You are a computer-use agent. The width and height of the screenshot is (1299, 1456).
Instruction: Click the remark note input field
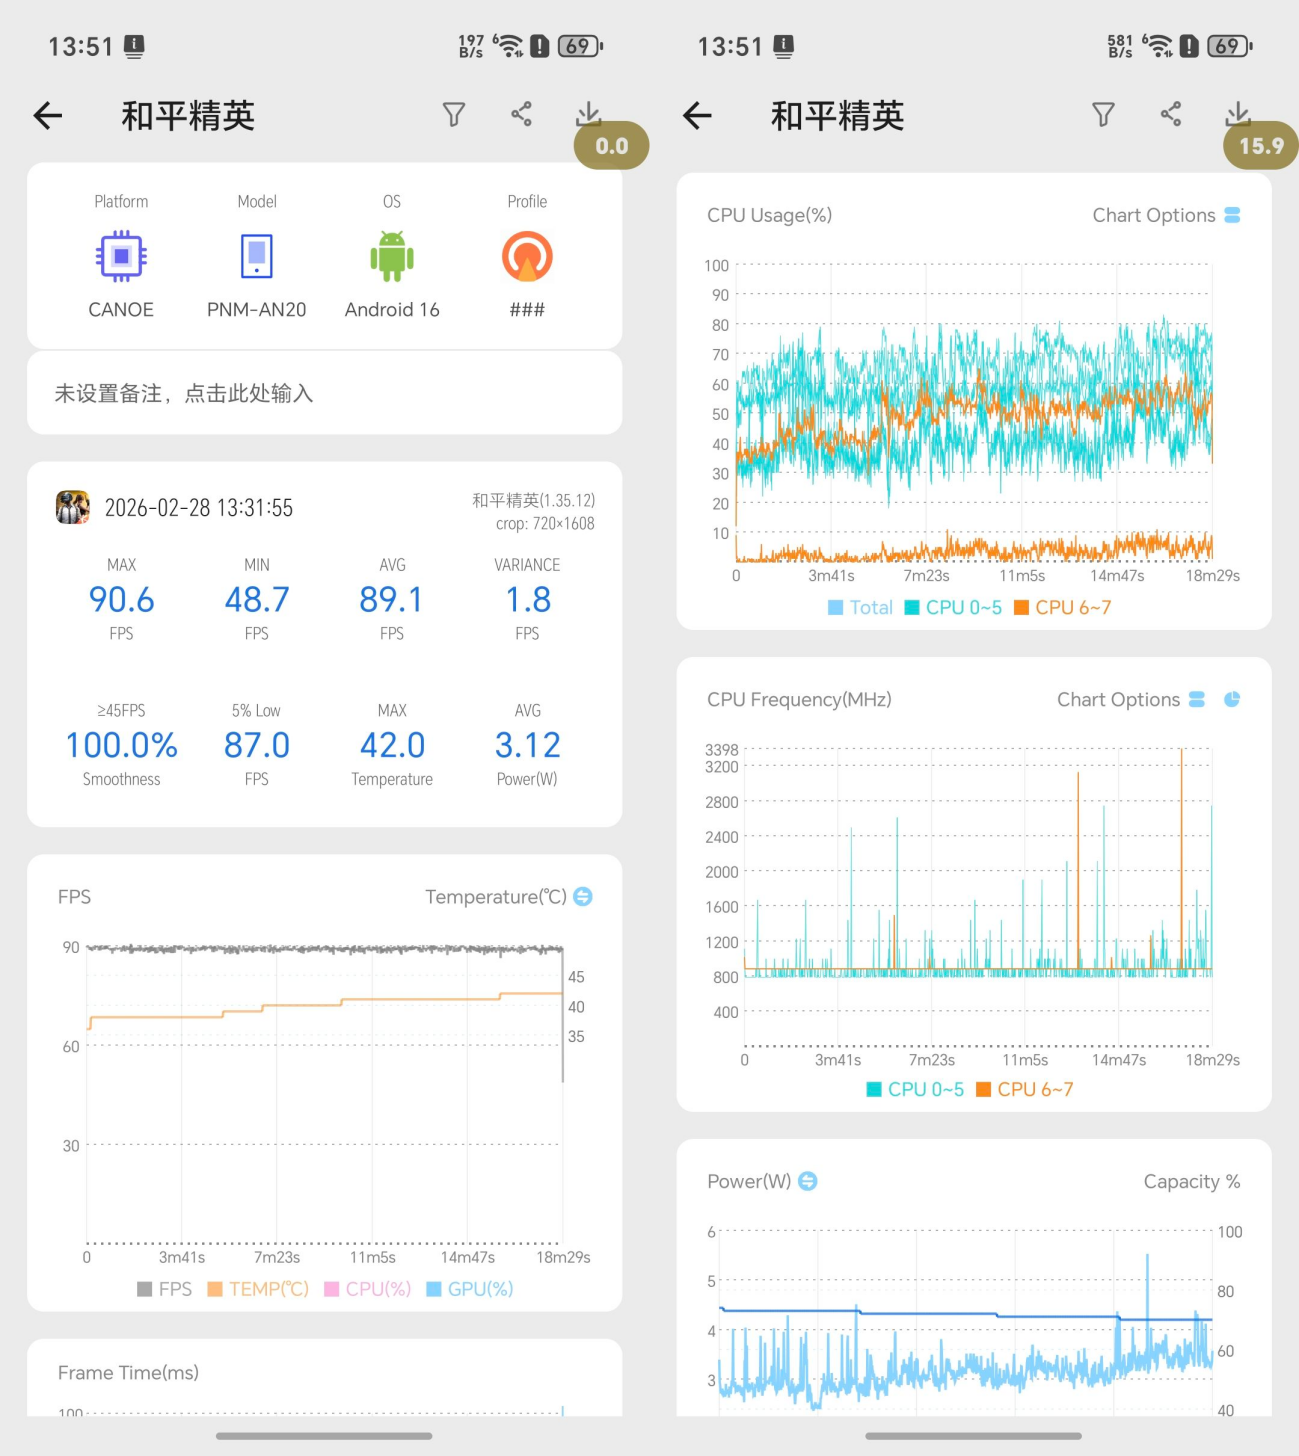324,393
